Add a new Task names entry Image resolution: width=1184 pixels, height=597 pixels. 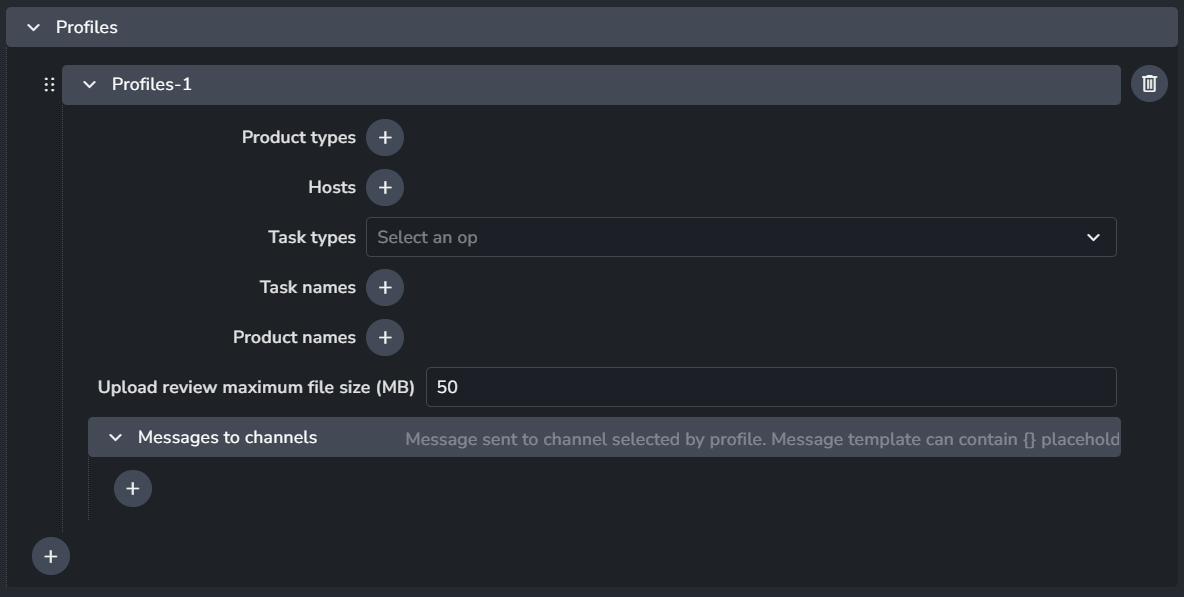pyautogui.click(x=385, y=288)
